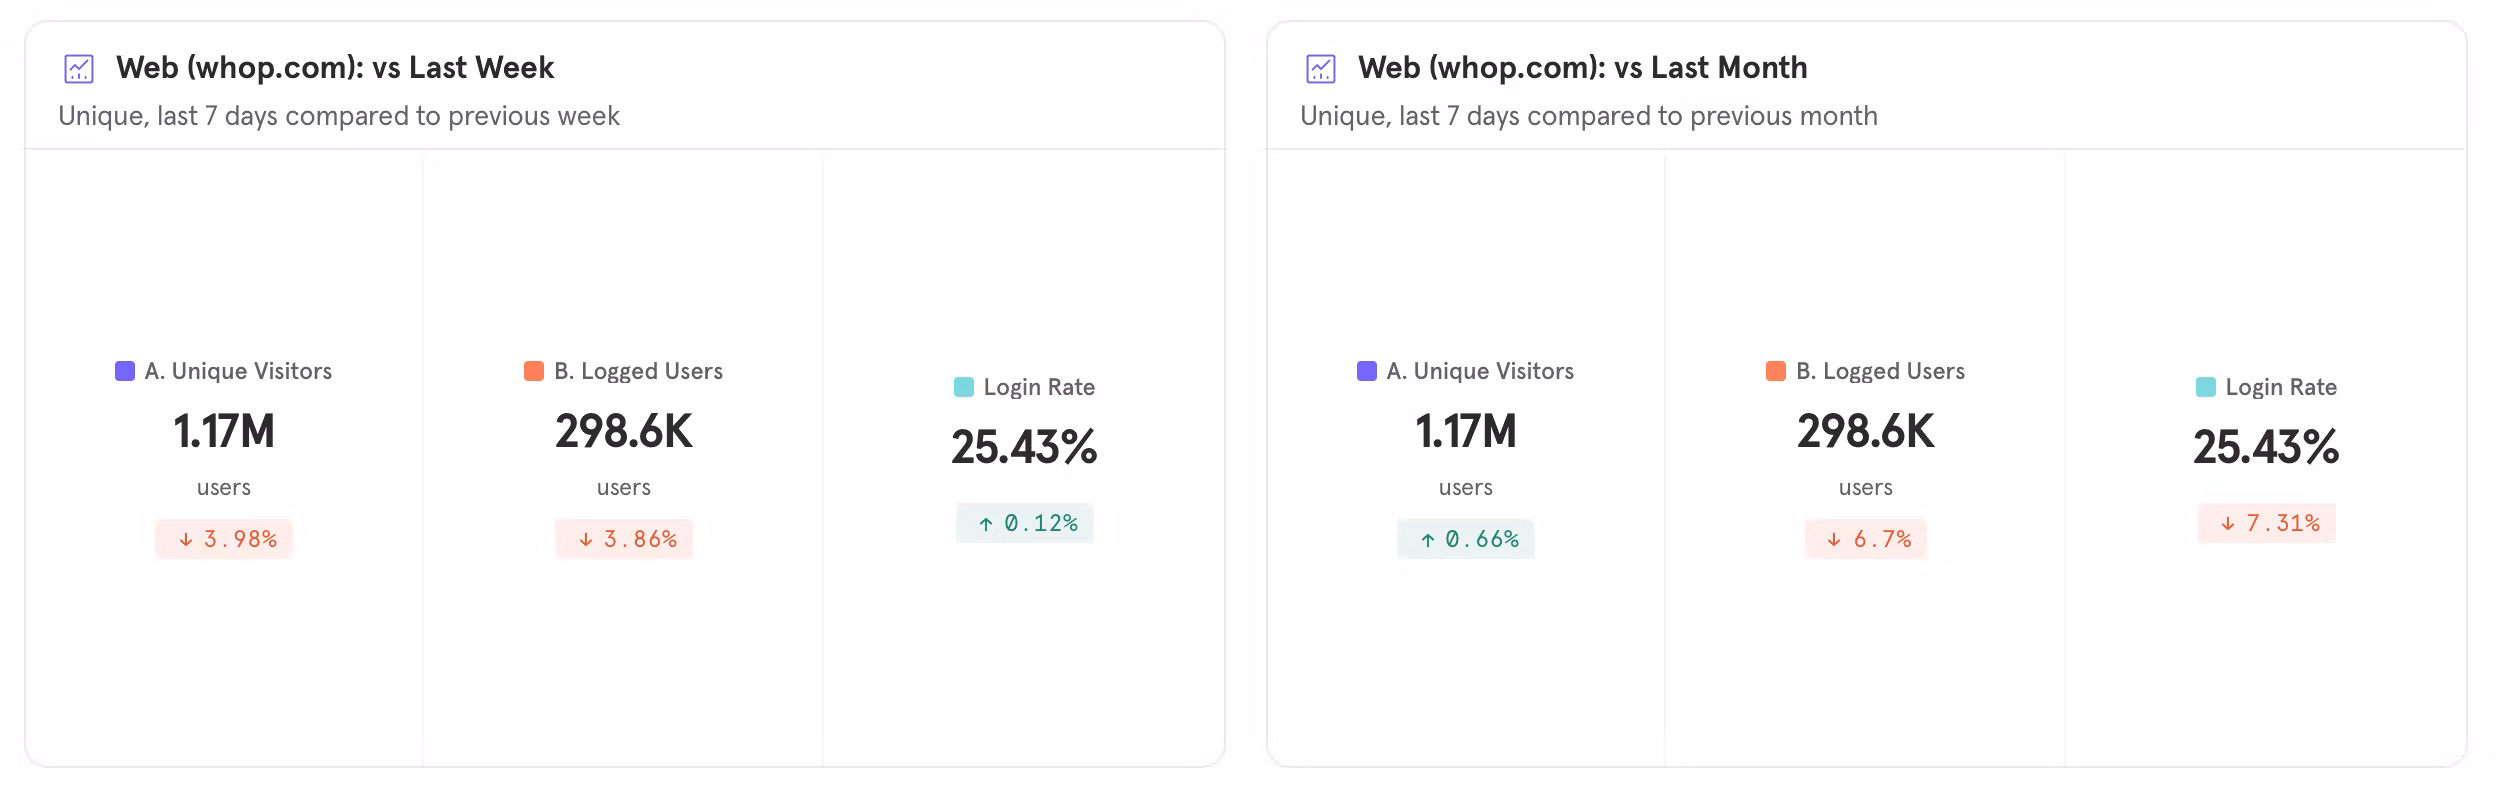Click the purple Unique Visitors swatch in vs Last Month card

(x=1366, y=371)
